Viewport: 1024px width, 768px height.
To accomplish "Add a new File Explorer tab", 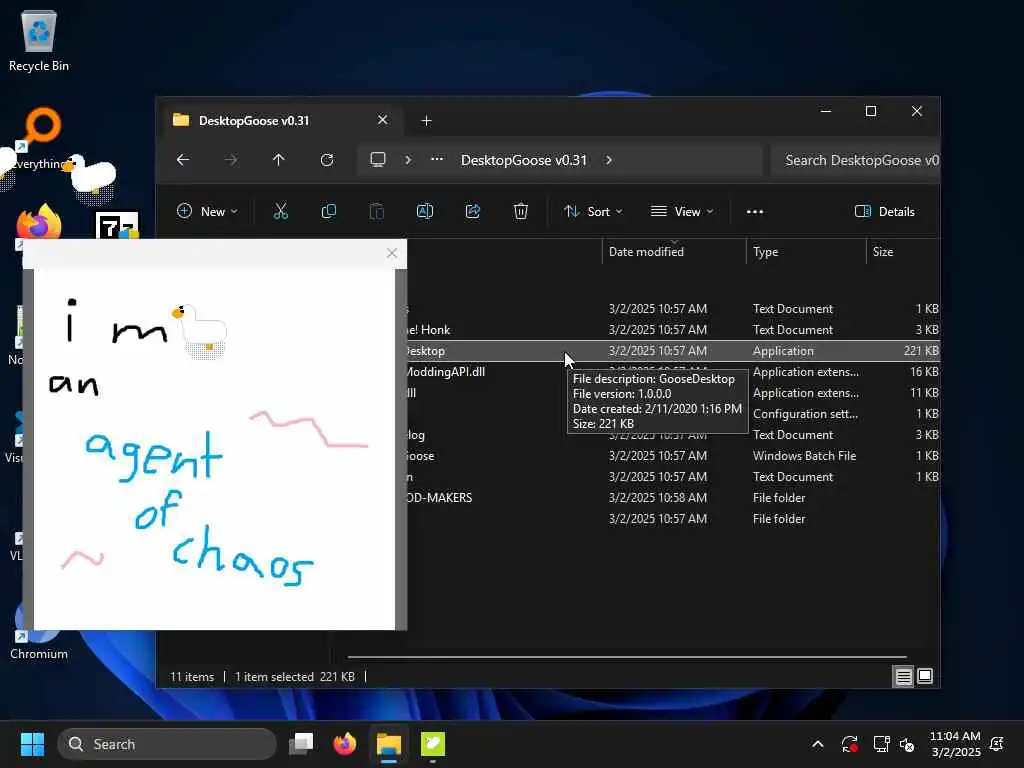I will 426,121.
